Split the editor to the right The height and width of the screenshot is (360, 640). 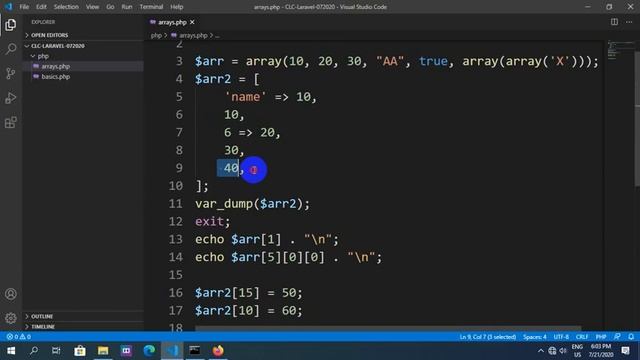pyautogui.click(x=614, y=22)
